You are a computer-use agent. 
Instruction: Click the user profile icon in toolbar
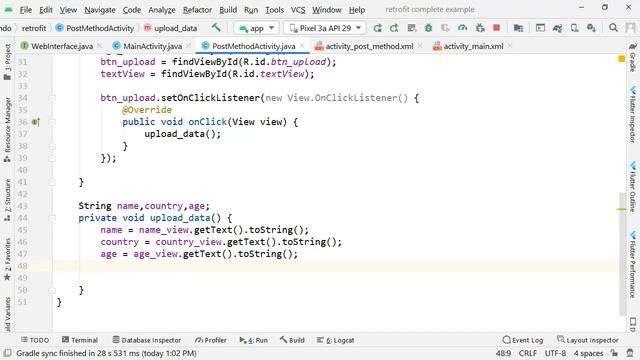[631, 28]
